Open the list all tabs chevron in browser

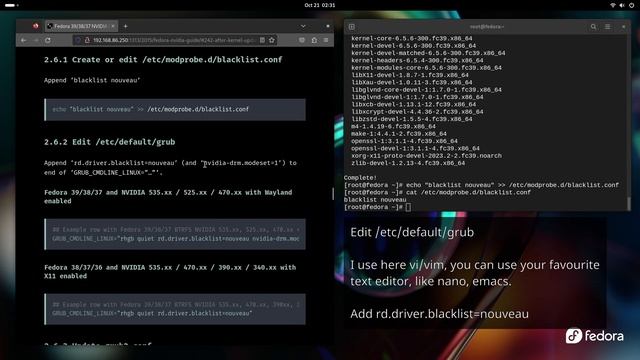coord(303,26)
